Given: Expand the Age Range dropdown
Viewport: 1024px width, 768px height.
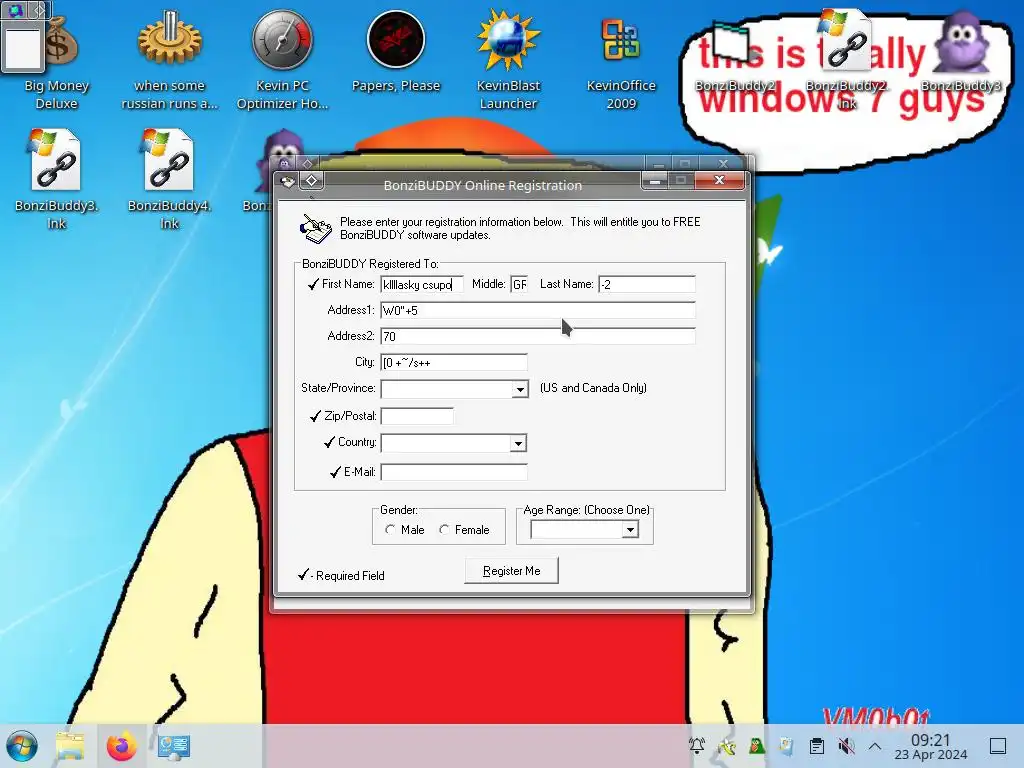Looking at the screenshot, I should coord(630,530).
